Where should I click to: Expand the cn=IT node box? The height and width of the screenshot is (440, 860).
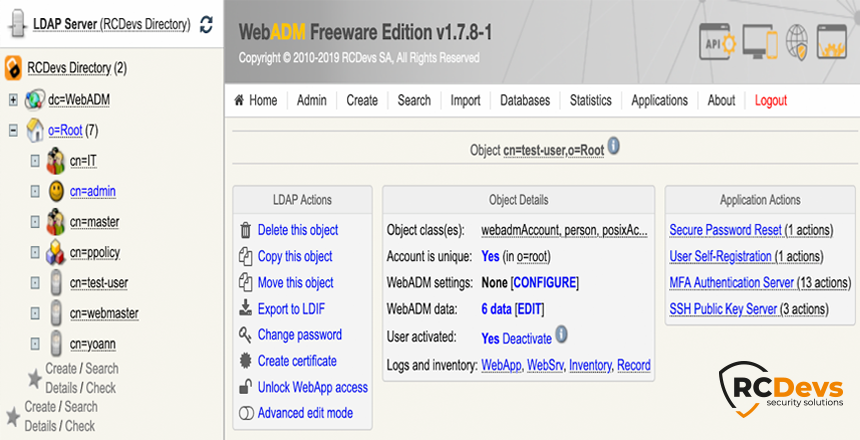pos(35,161)
